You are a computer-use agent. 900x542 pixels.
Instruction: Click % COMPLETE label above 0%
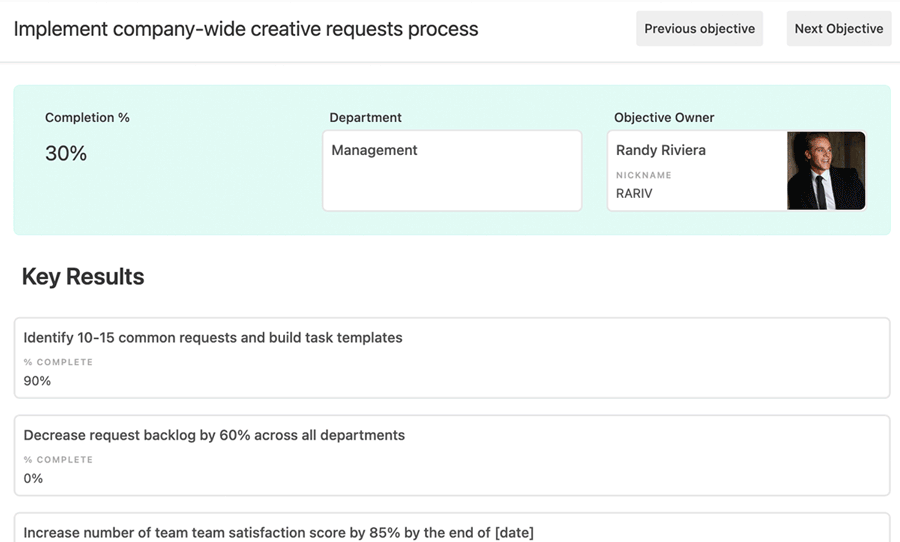point(58,460)
